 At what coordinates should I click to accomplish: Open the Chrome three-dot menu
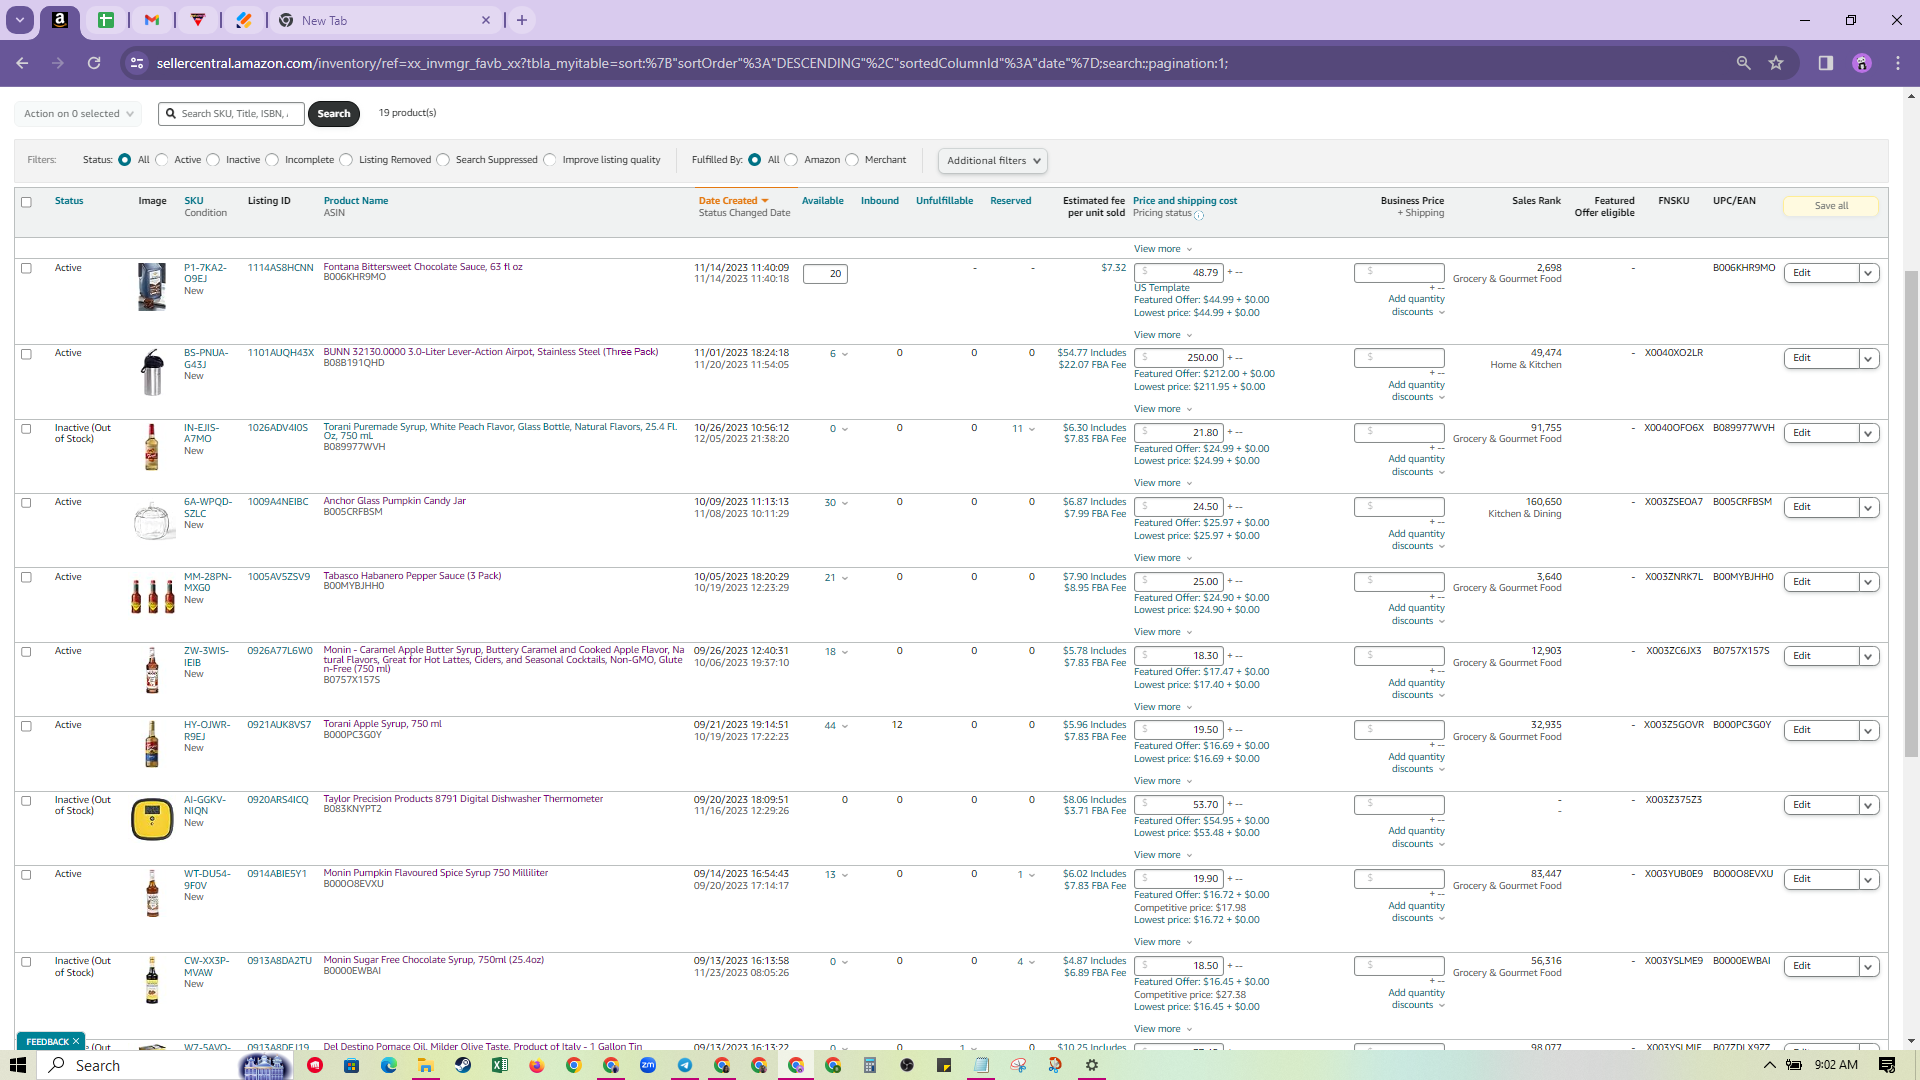click(1898, 63)
